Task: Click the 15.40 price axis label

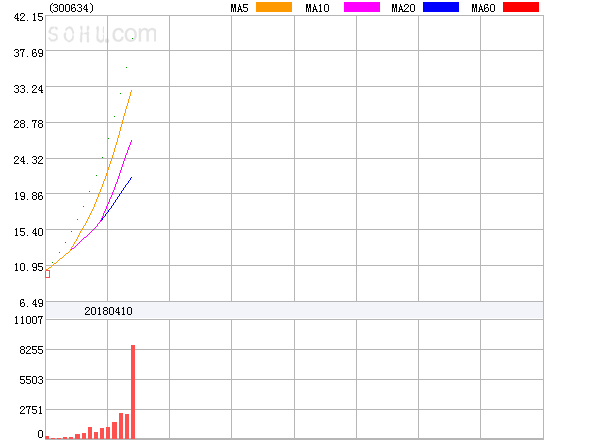Action: click(x=29, y=232)
